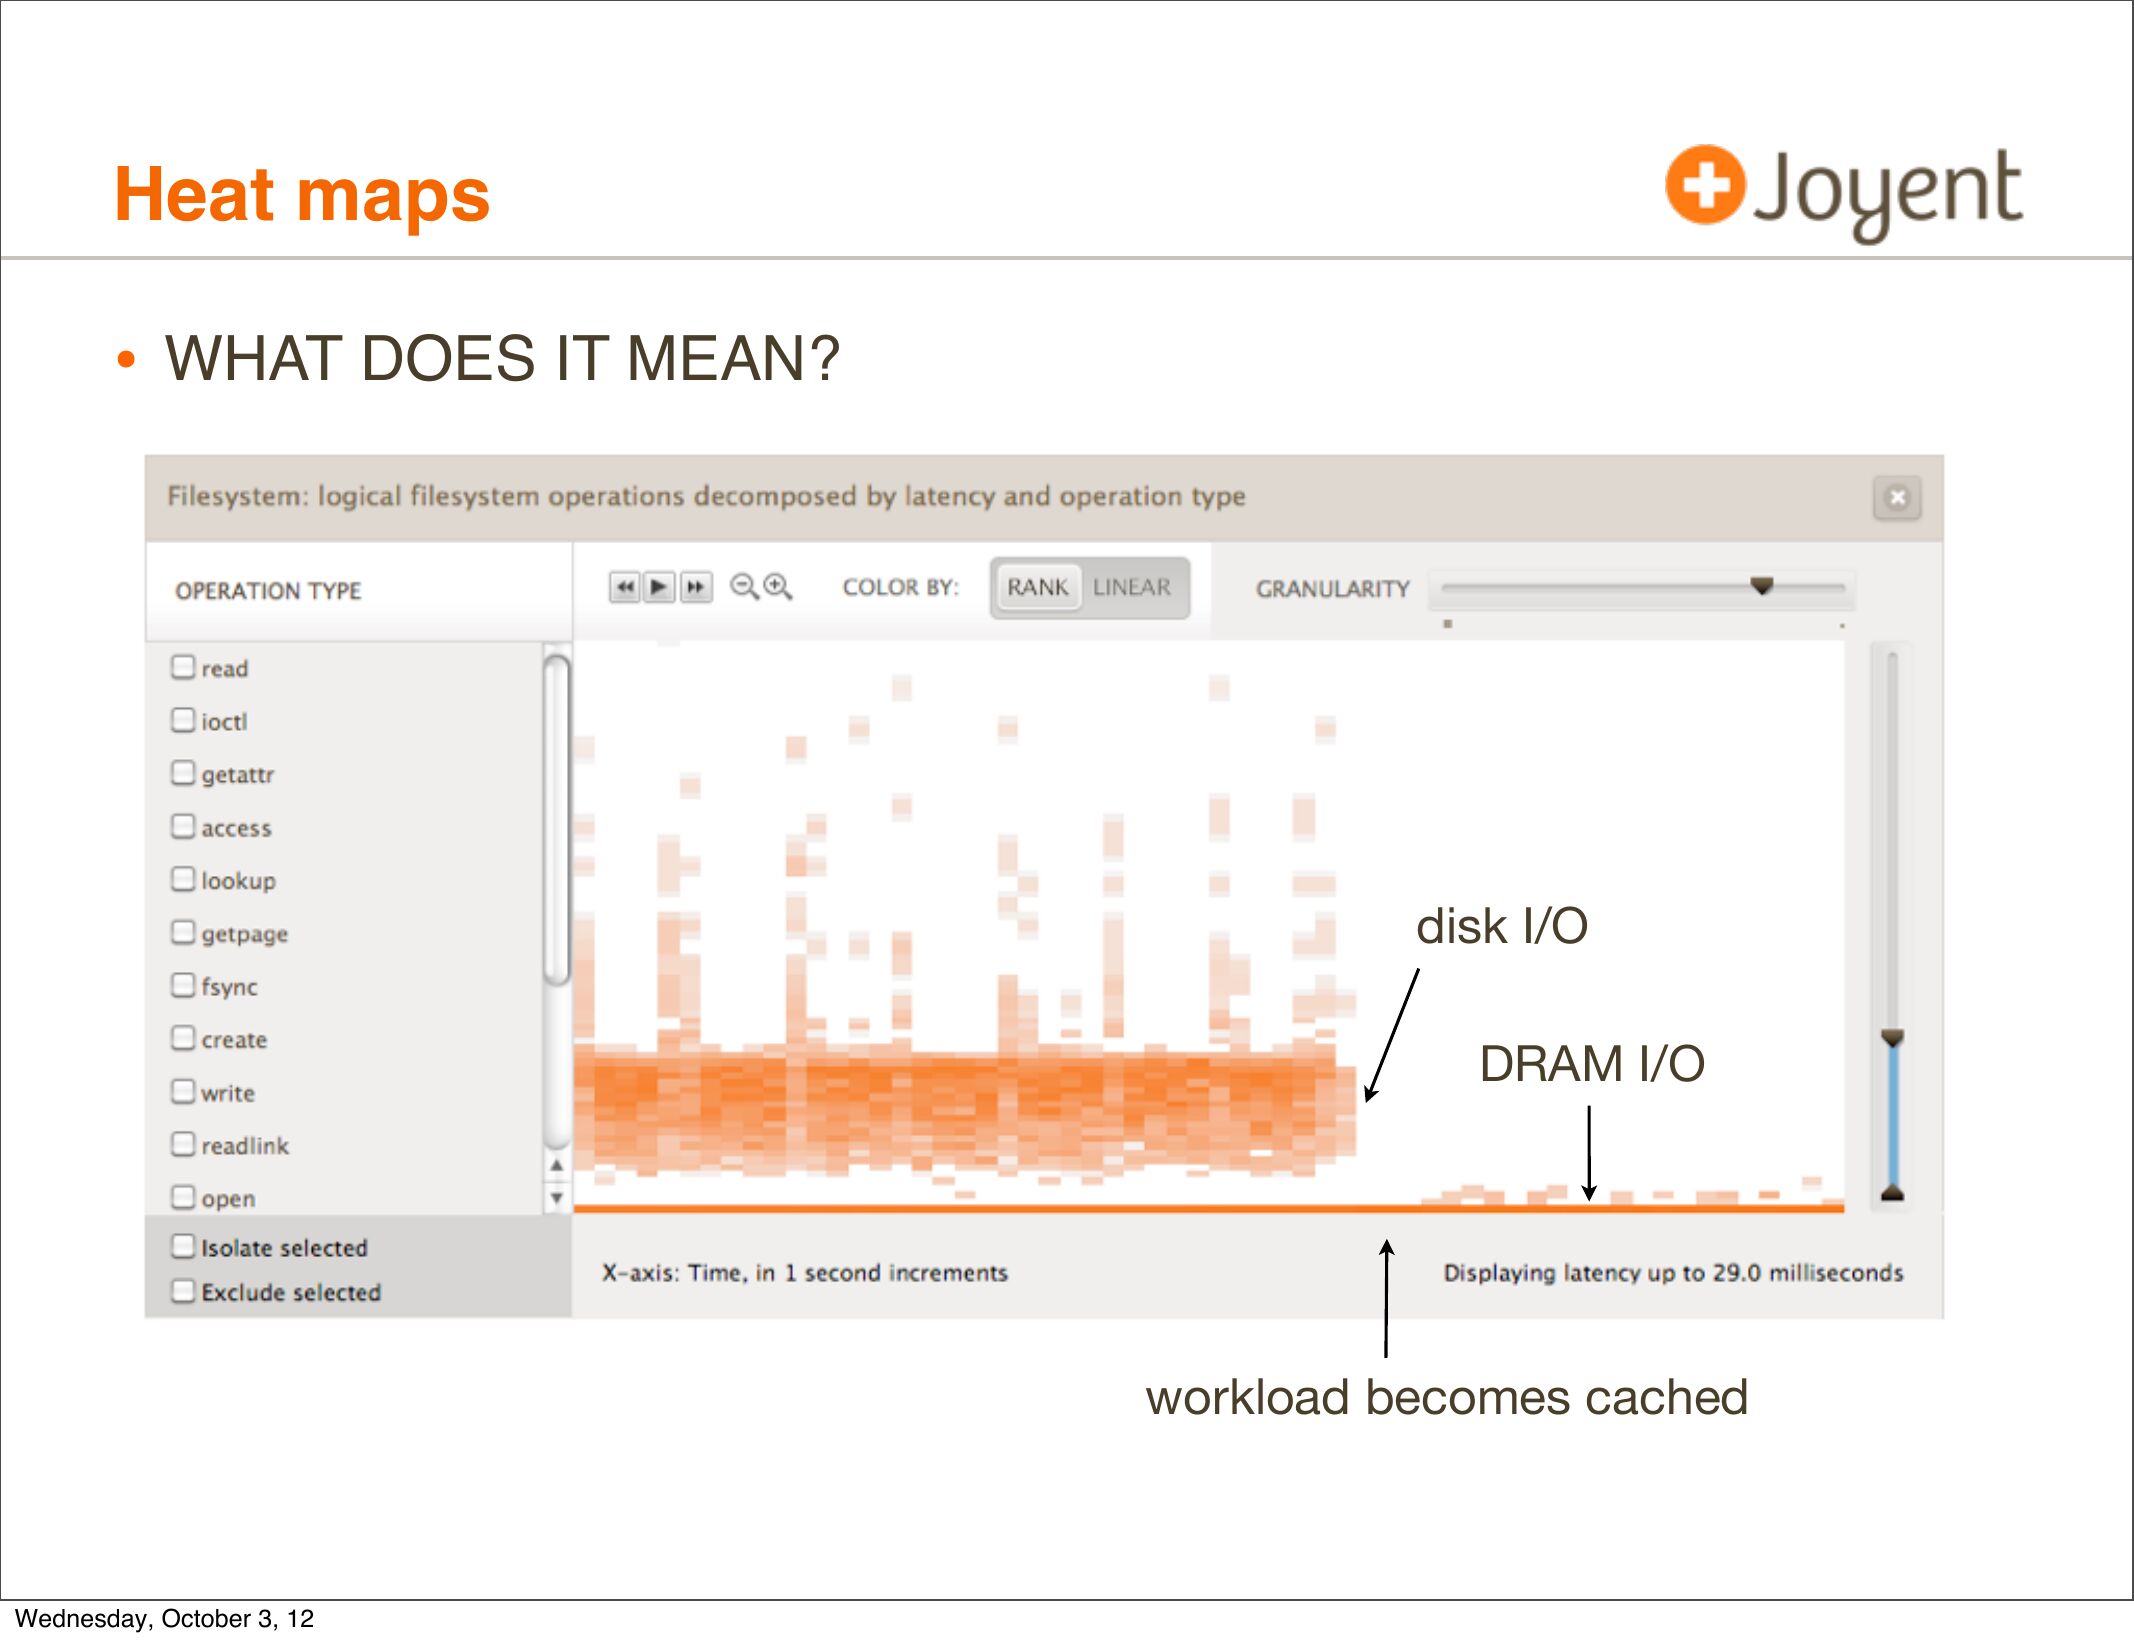The width and height of the screenshot is (2134, 1642).
Task: Enable the read operation checkbox
Action: [183, 667]
